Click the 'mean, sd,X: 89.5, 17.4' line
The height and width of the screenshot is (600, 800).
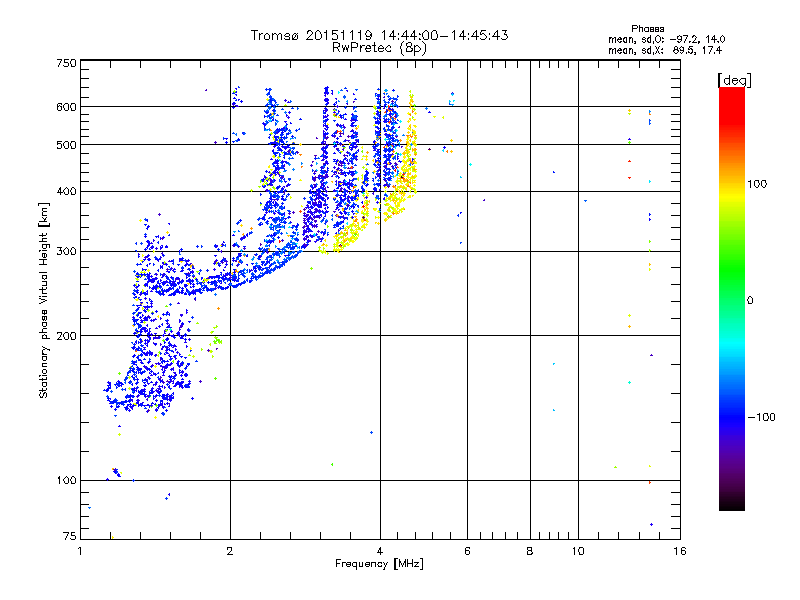[x=665, y=51]
